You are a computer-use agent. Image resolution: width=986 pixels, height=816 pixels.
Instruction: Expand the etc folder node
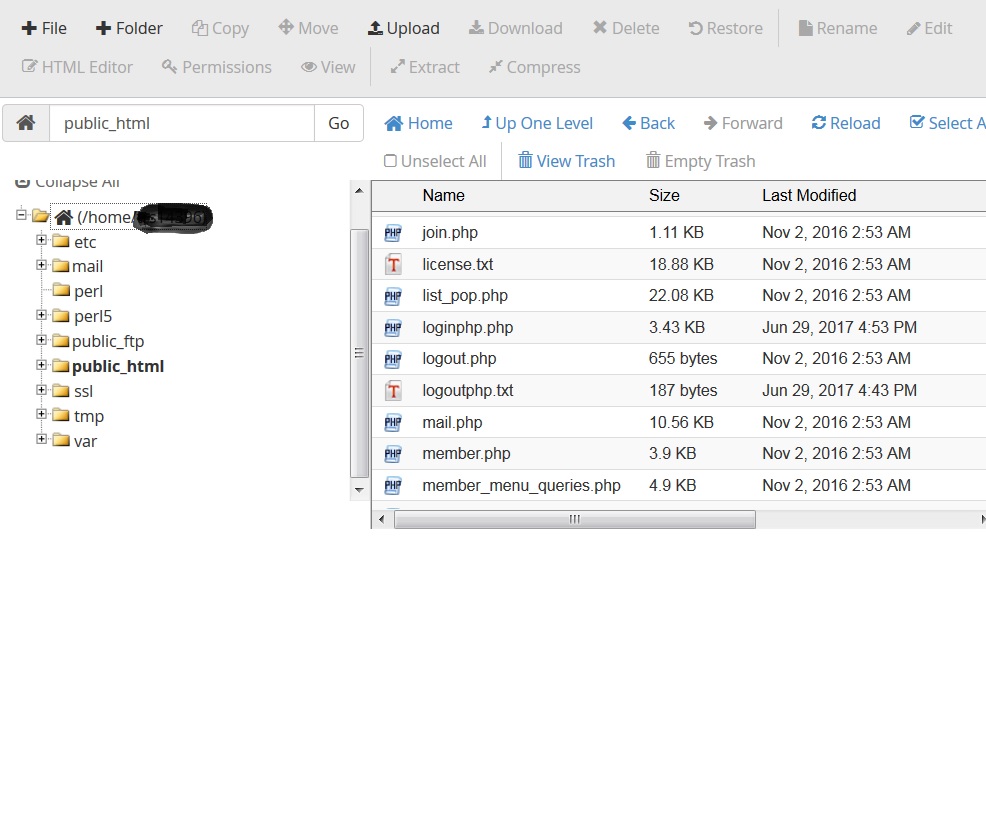pos(42,241)
